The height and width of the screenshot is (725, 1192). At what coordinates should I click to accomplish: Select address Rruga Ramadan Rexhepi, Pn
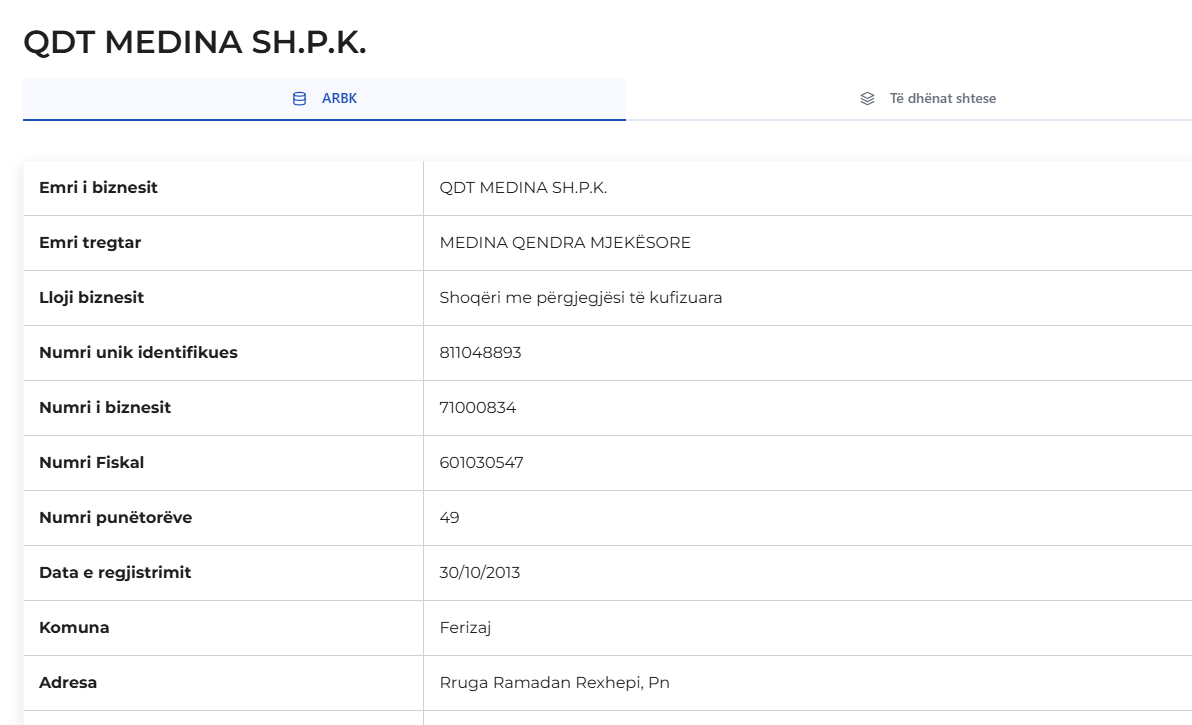tap(554, 682)
